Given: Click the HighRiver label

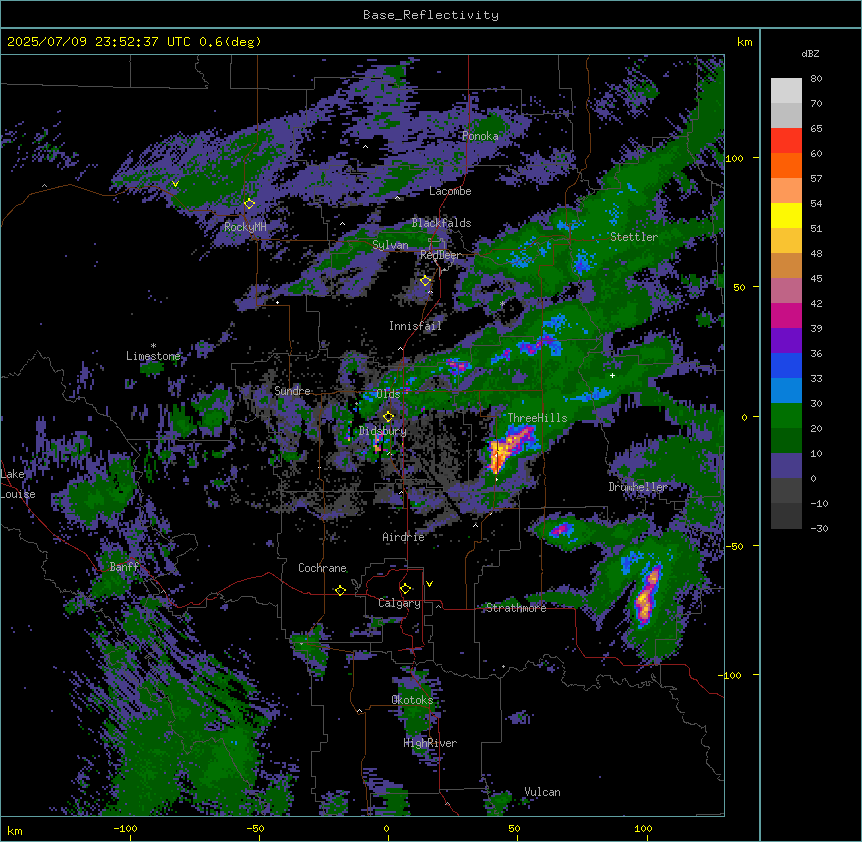Looking at the screenshot, I should (430, 743).
